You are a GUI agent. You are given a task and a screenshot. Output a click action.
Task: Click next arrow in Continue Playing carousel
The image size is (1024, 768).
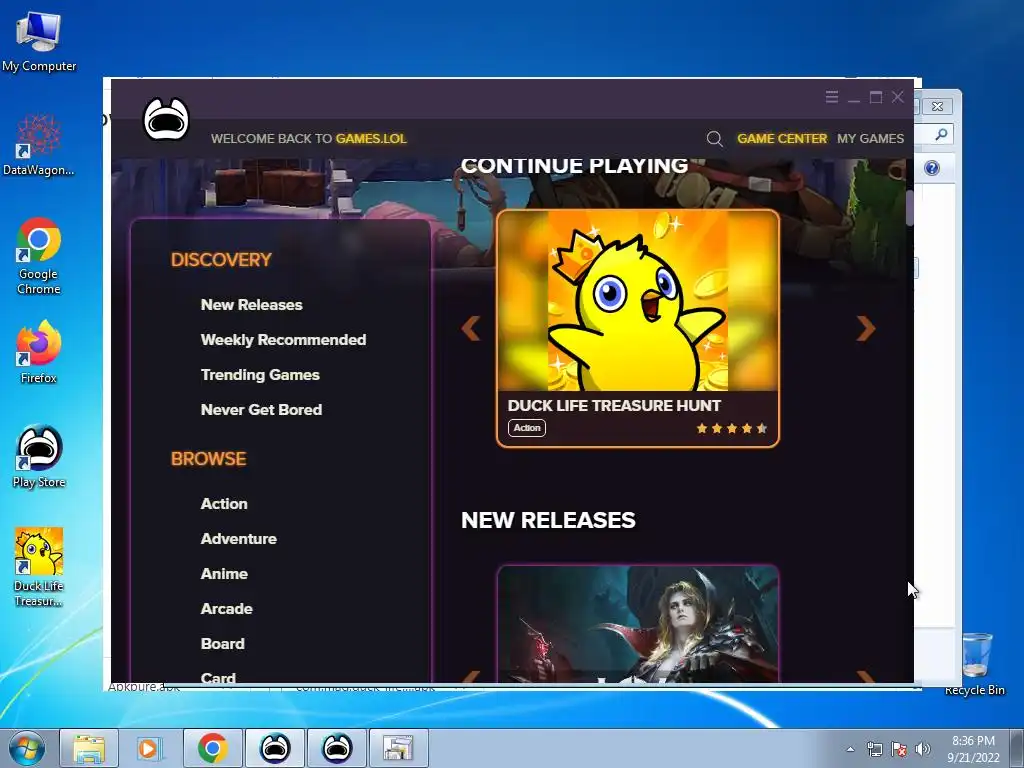click(x=865, y=328)
